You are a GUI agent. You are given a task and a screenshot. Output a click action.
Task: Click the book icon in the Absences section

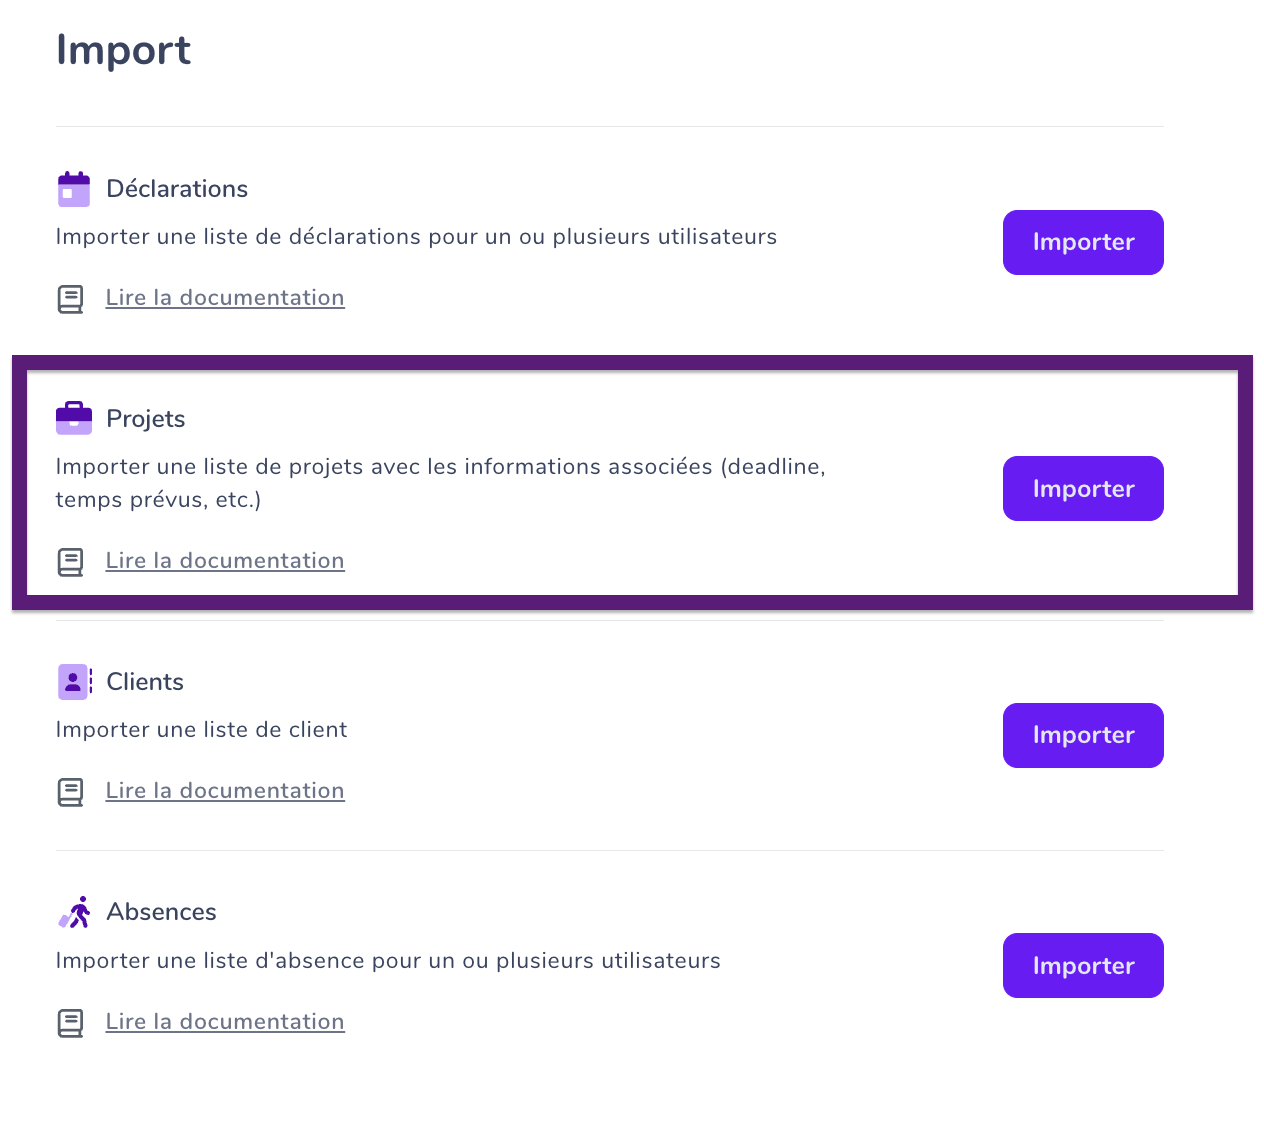70,1023
